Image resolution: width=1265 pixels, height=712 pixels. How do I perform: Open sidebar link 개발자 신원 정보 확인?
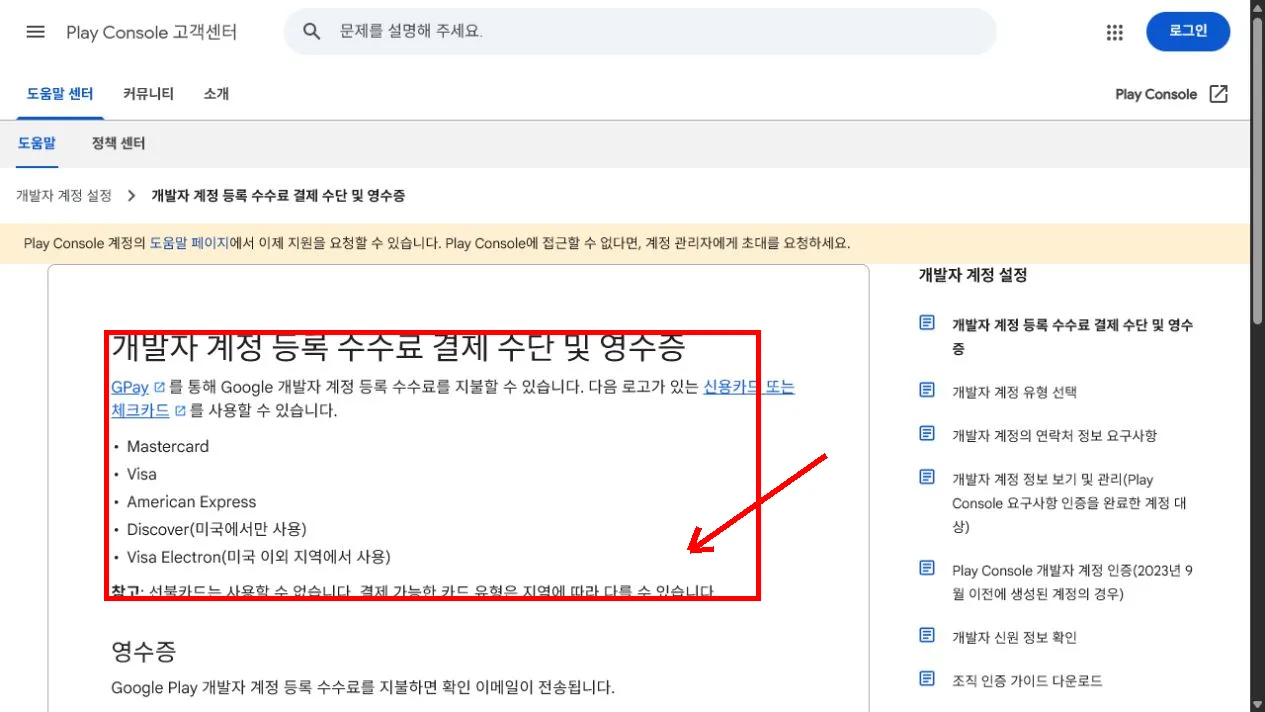(1014, 637)
